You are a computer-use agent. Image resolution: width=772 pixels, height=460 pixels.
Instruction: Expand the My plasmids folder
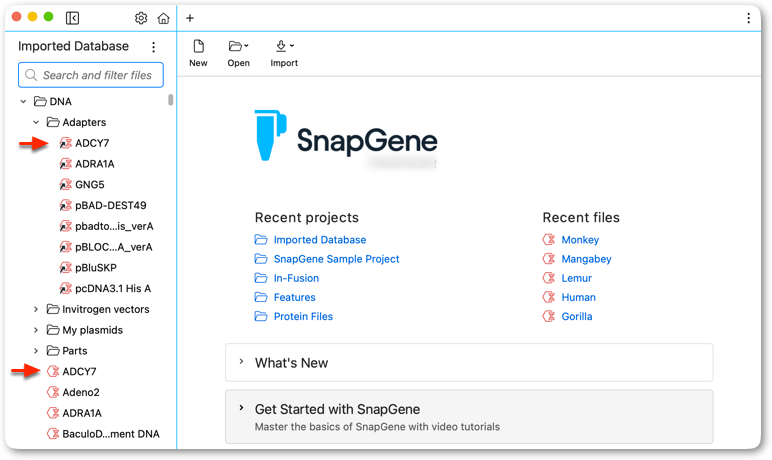pyautogui.click(x=36, y=330)
